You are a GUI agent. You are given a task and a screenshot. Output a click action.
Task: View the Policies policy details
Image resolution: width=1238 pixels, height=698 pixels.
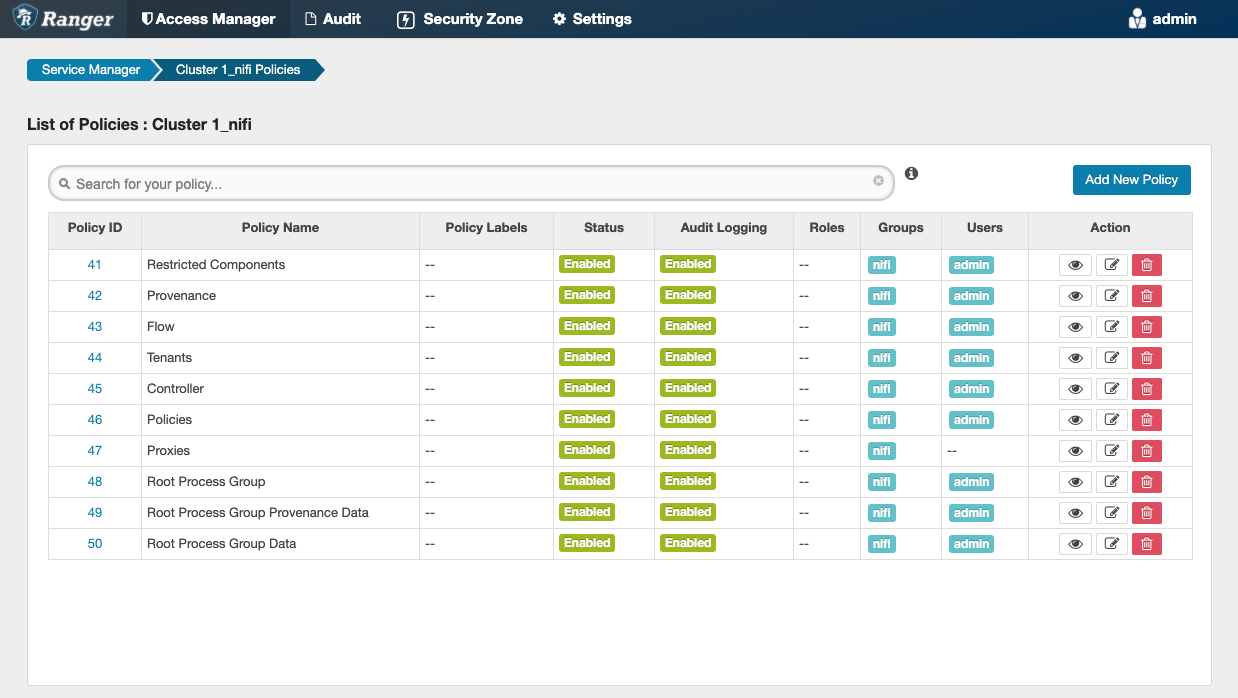pyautogui.click(x=1075, y=420)
